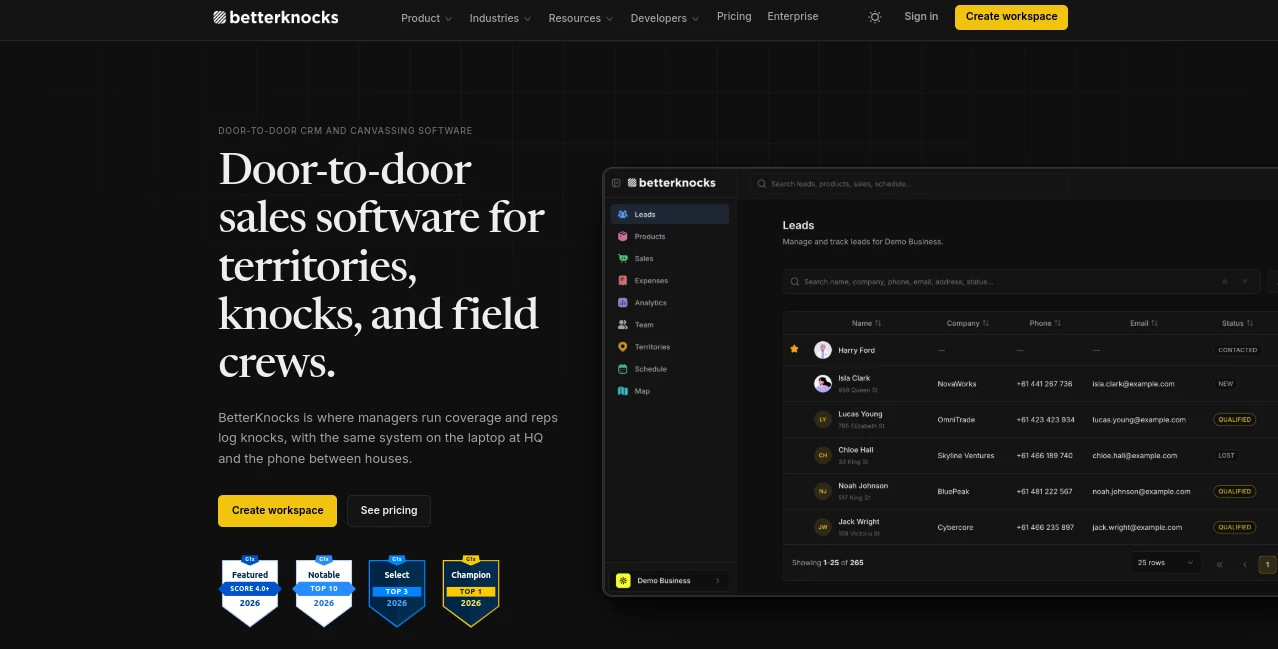Click the Featured Score 4.0+ badge
The width and height of the screenshot is (1278, 649).
250,591
